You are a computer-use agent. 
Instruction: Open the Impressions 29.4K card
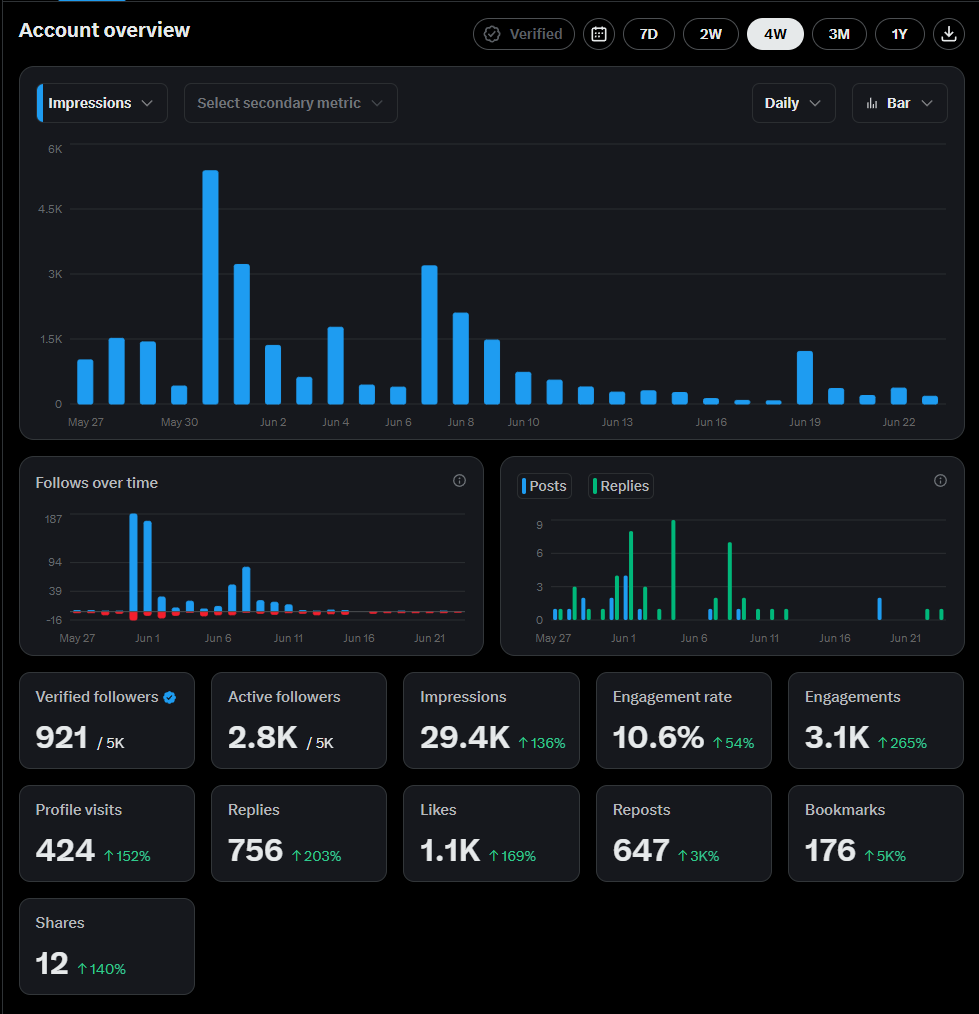[x=491, y=720]
